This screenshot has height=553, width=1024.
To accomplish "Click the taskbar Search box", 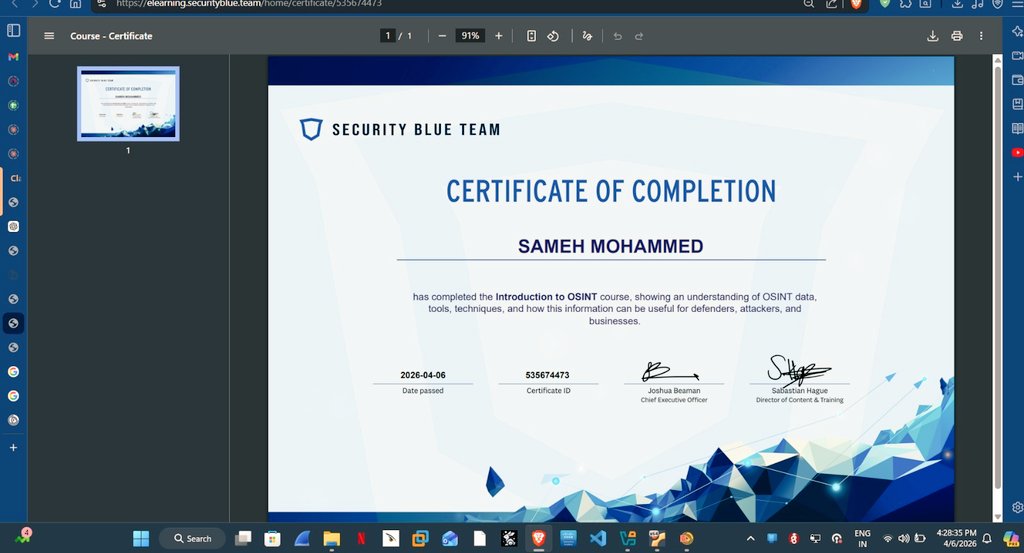I will click(x=193, y=539).
